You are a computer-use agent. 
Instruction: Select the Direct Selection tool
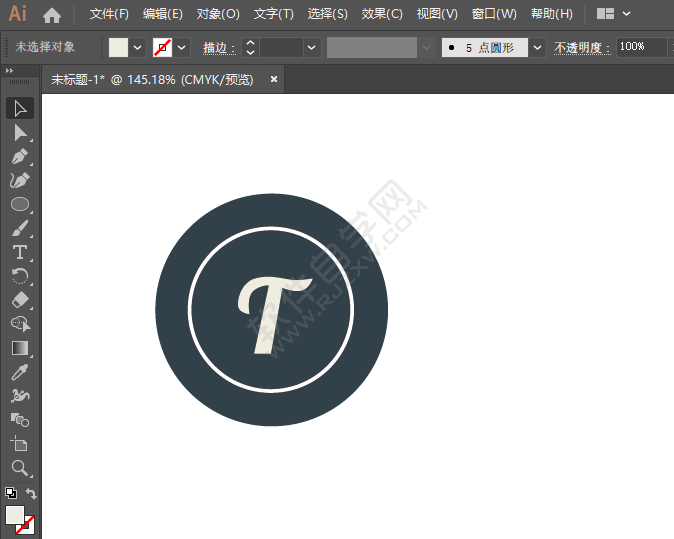(x=19, y=132)
